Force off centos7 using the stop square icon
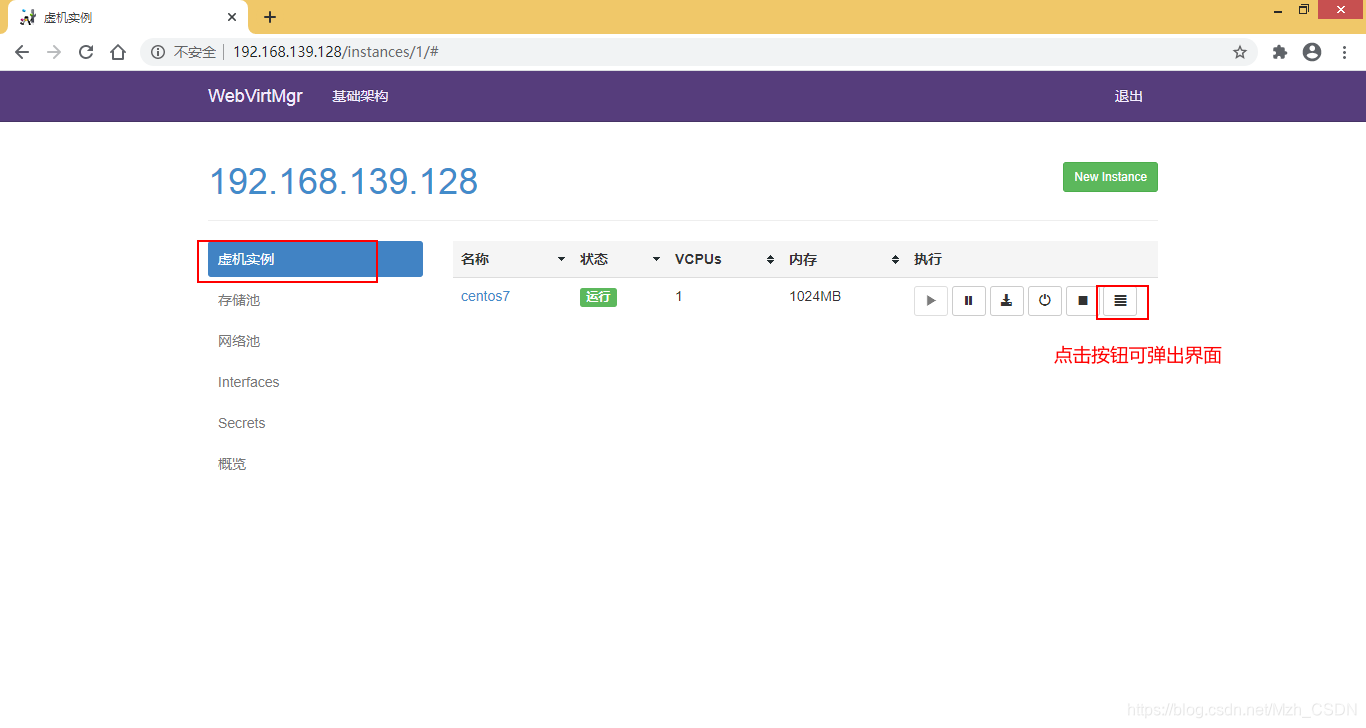Viewport: 1366px width, 728px height. pos(1083,300)
